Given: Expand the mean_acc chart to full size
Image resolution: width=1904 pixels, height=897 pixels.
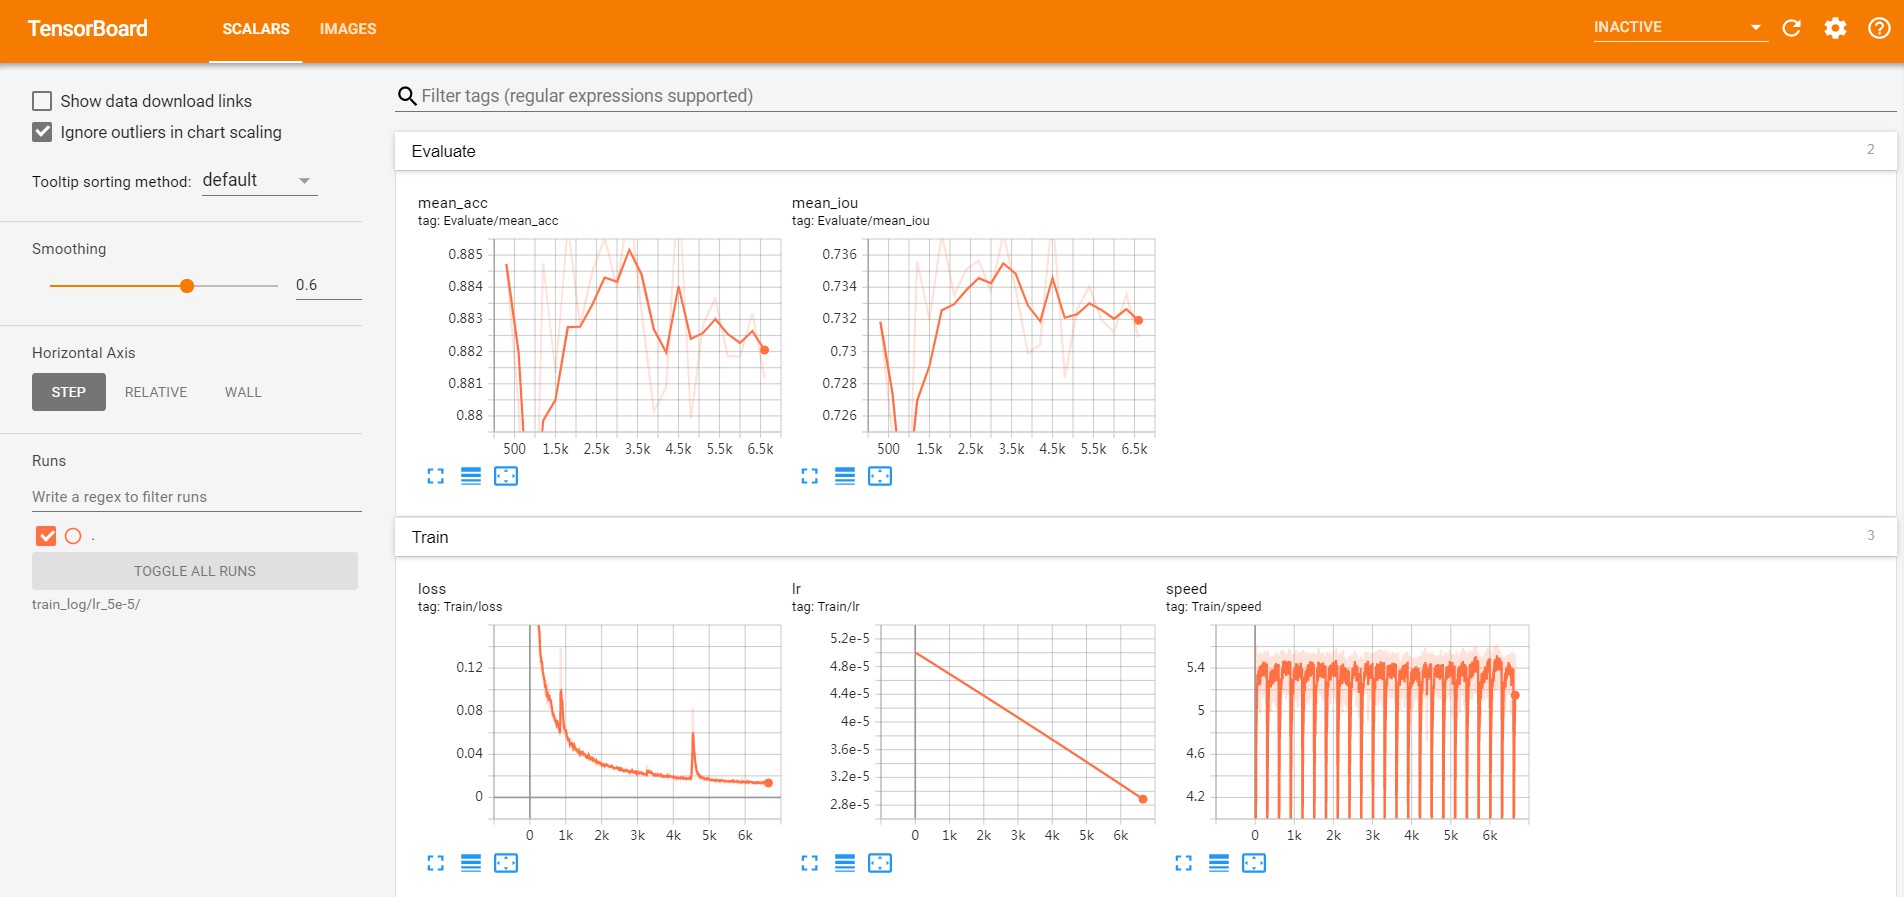Looking at the screenshot, I should click(x=435, y=476).
